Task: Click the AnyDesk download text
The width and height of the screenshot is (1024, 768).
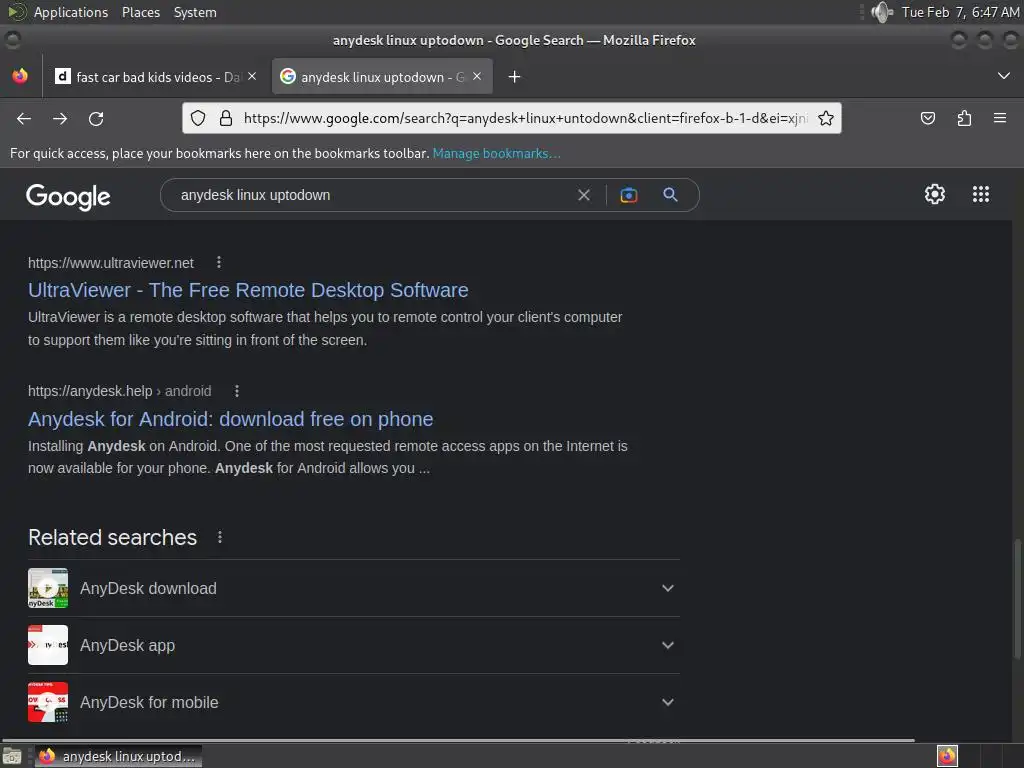Action: coord(148,588)
